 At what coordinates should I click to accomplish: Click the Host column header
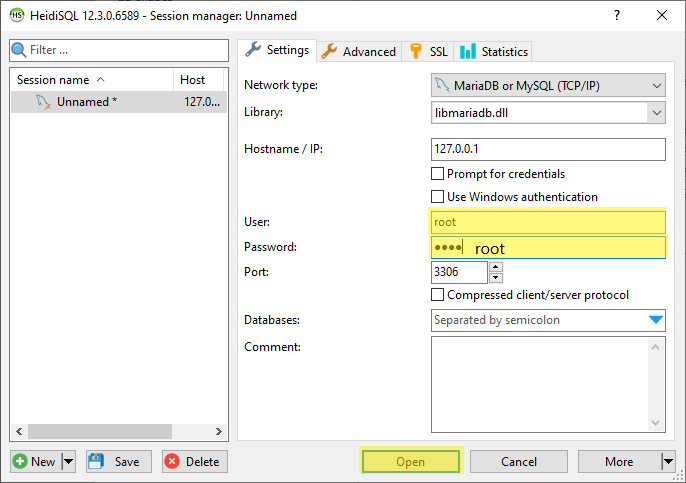tap(199, 80)
